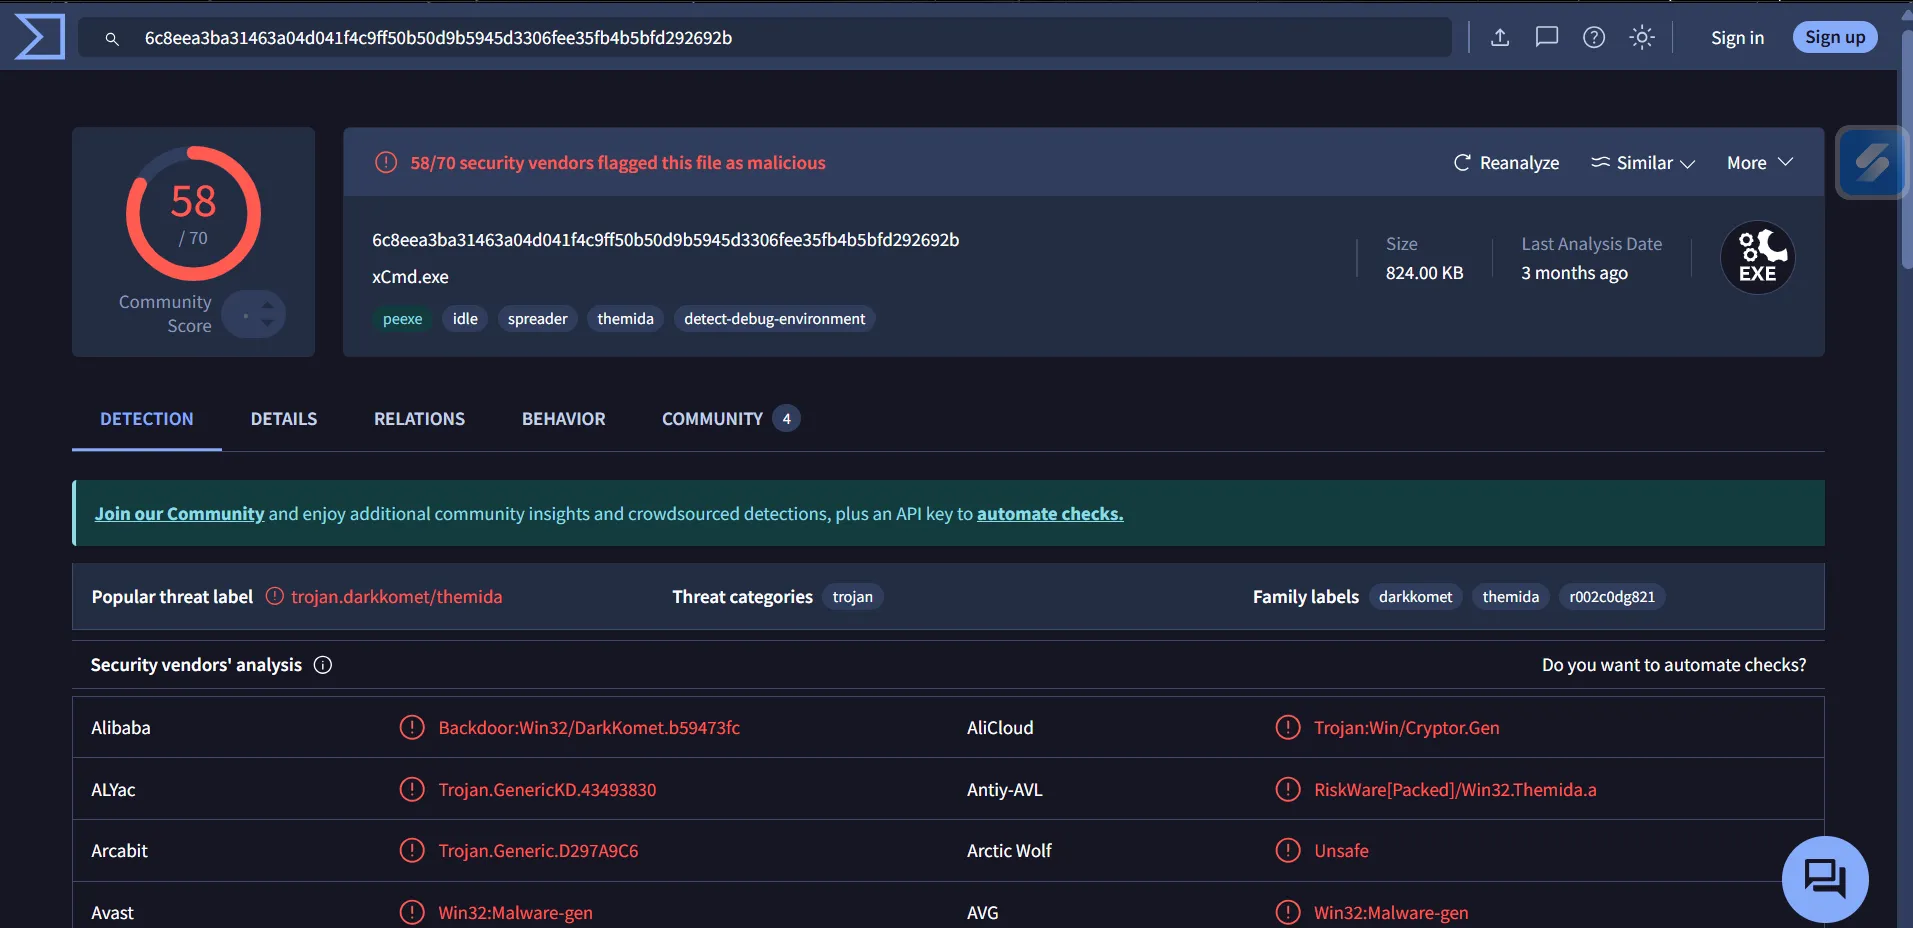
Task: Click Trojan.Generic.D297A9C6 result
Action: click(x=538, y=851)
